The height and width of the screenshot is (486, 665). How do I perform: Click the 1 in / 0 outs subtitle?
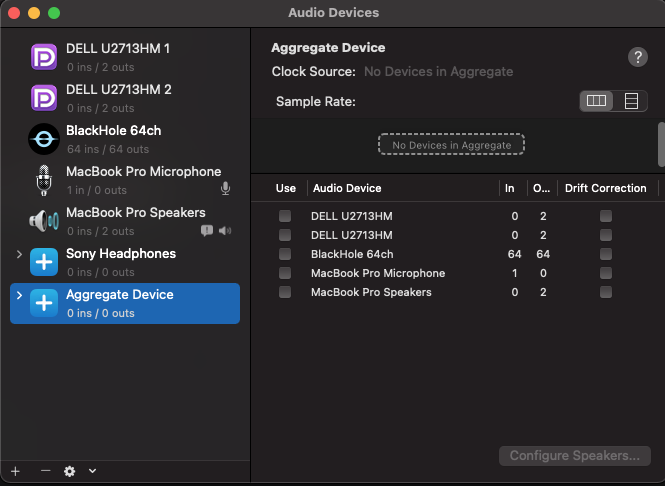click(x=97, y=190)
